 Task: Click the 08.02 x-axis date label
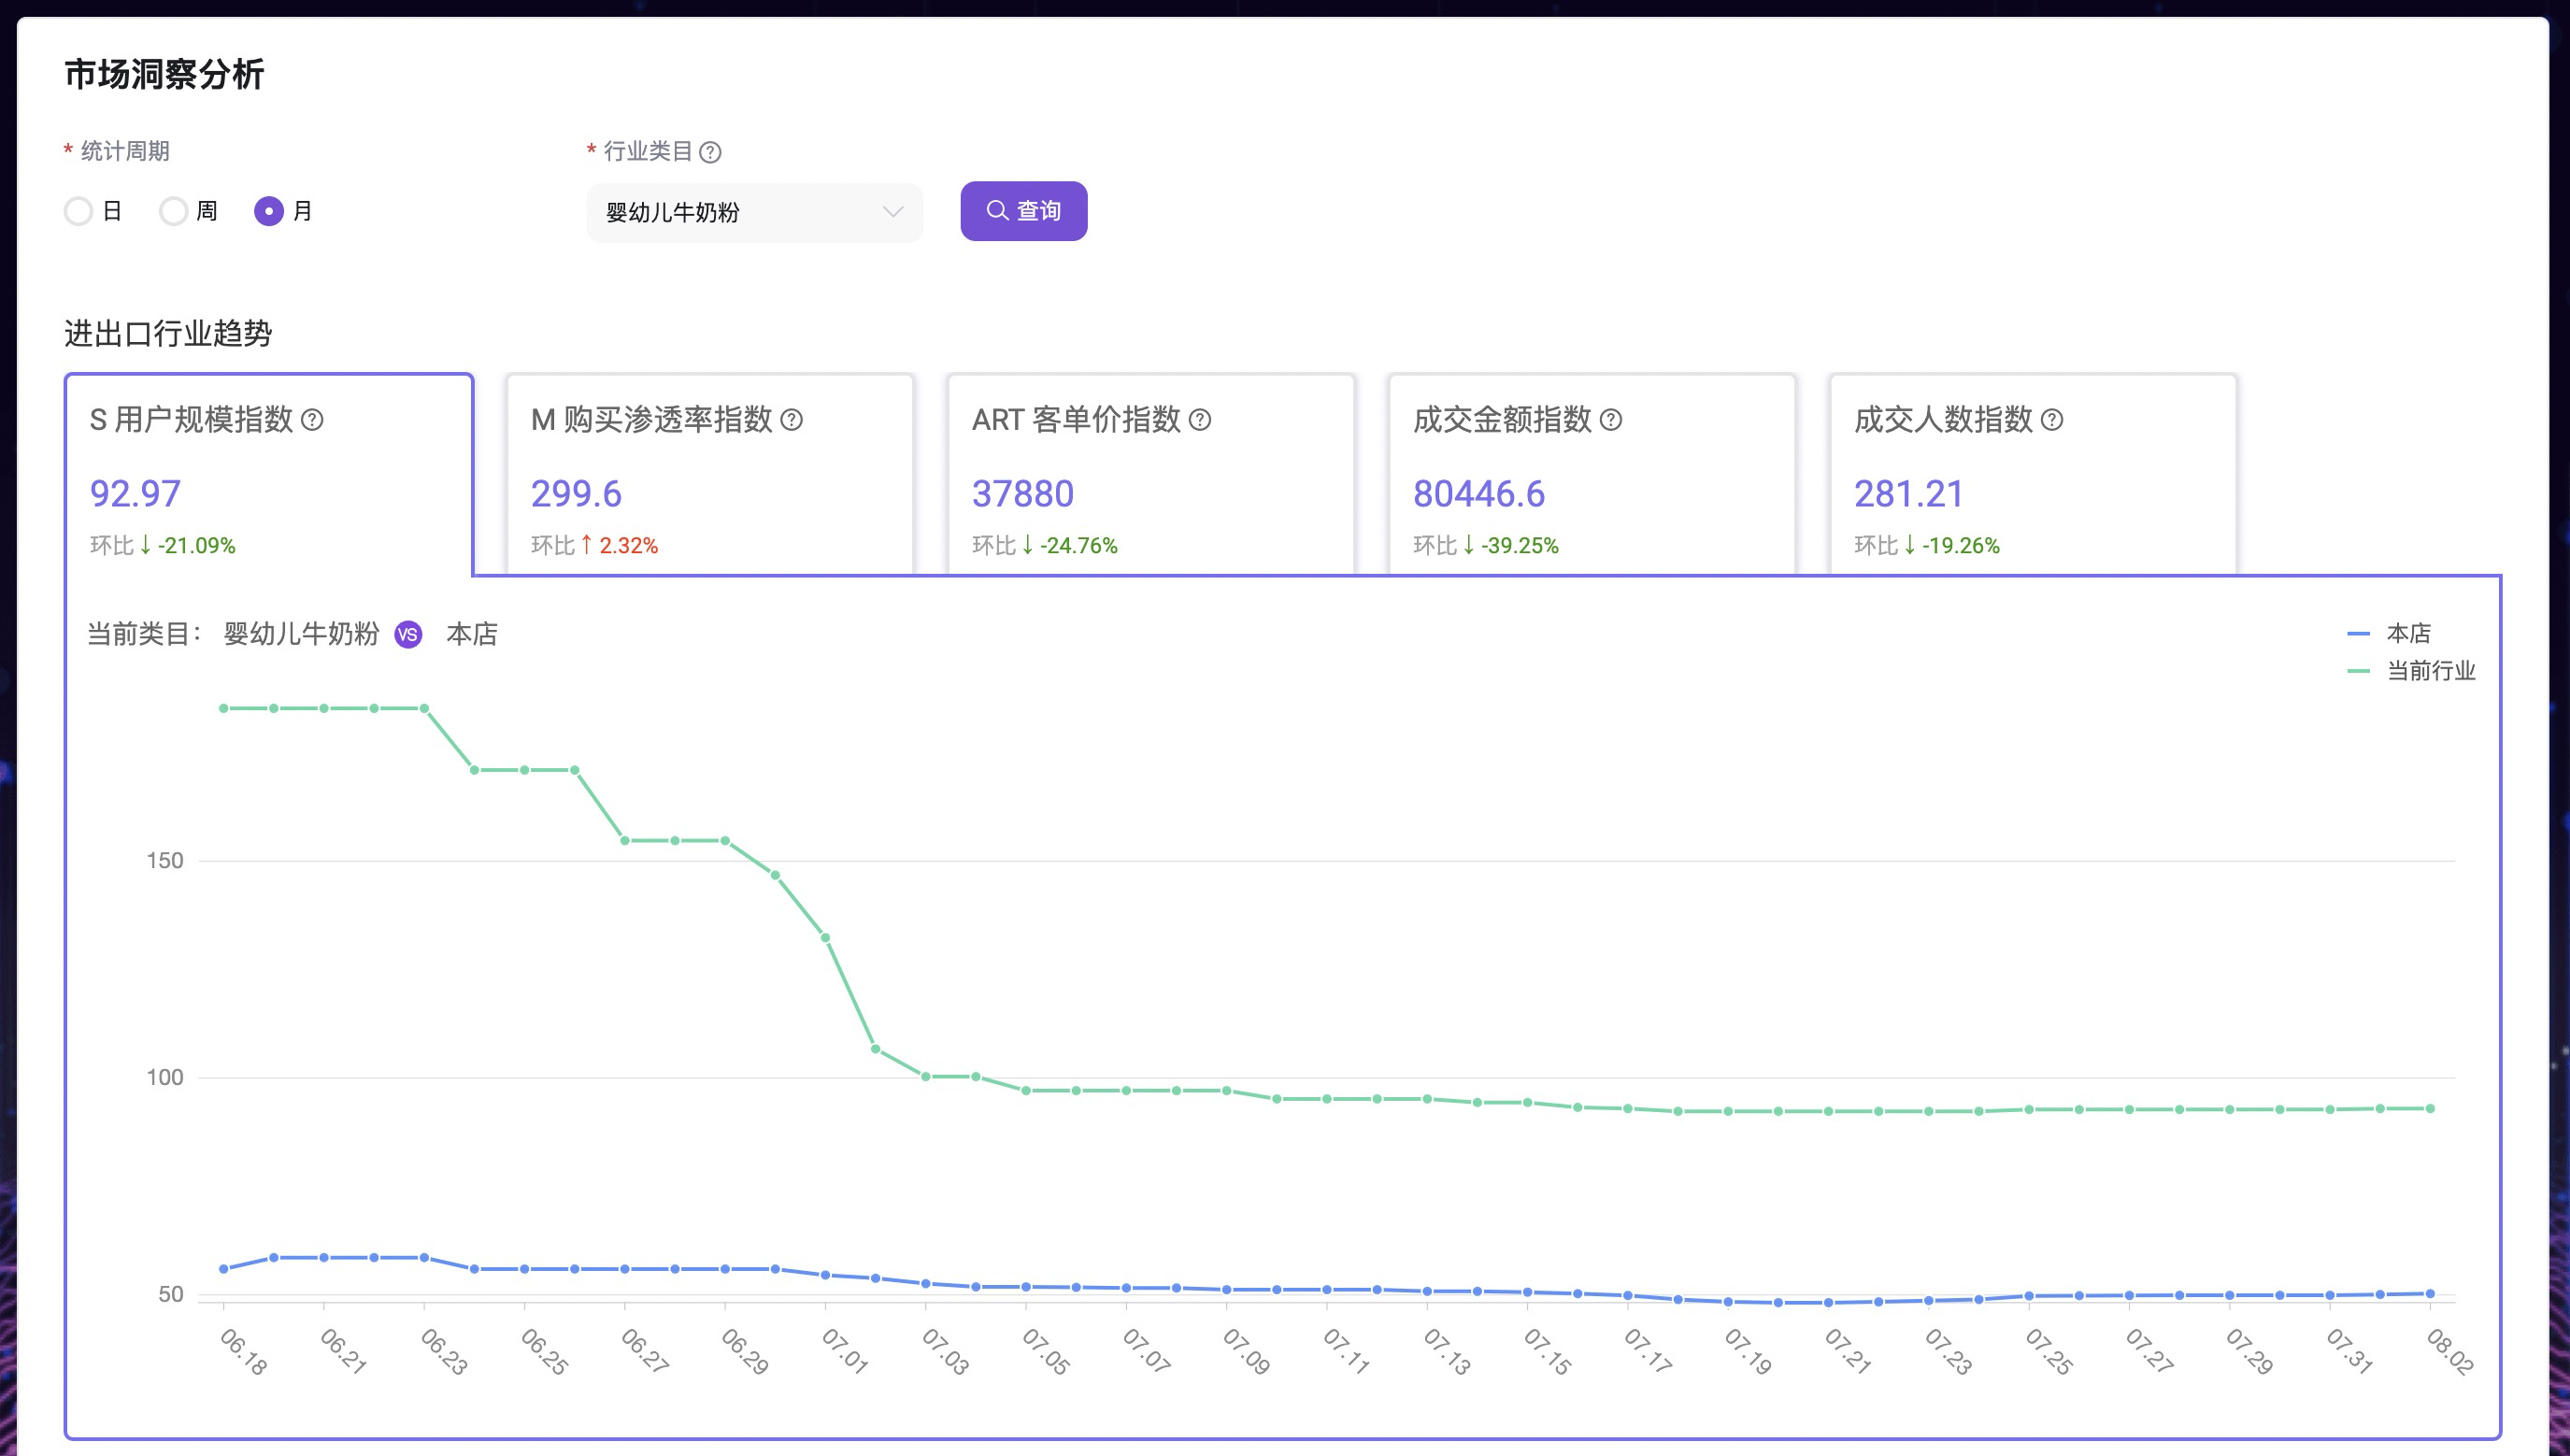[2450, 1352]
